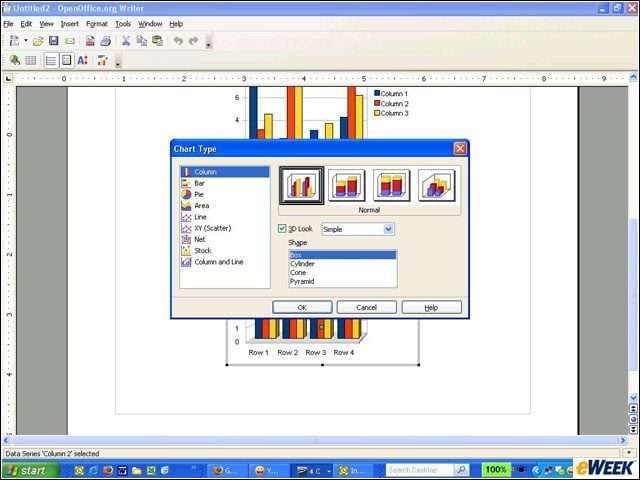Image resolution: width=640 pixels, height=480 pixels.
Task: Click the Windows start button
Action: 30,470
